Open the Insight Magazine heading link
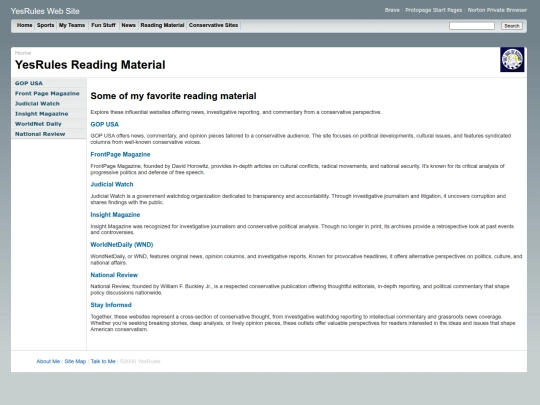 point(115,215)
